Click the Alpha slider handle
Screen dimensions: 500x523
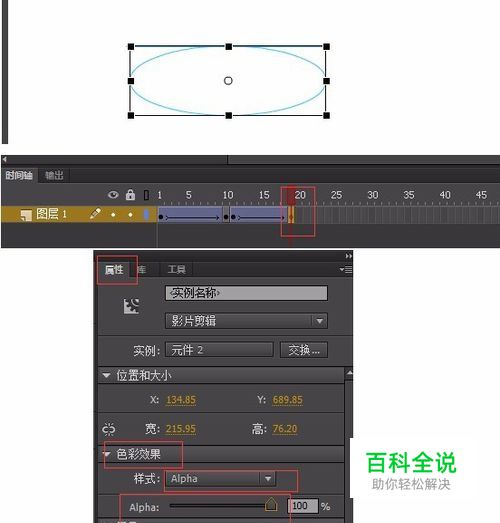click(271, 504)
